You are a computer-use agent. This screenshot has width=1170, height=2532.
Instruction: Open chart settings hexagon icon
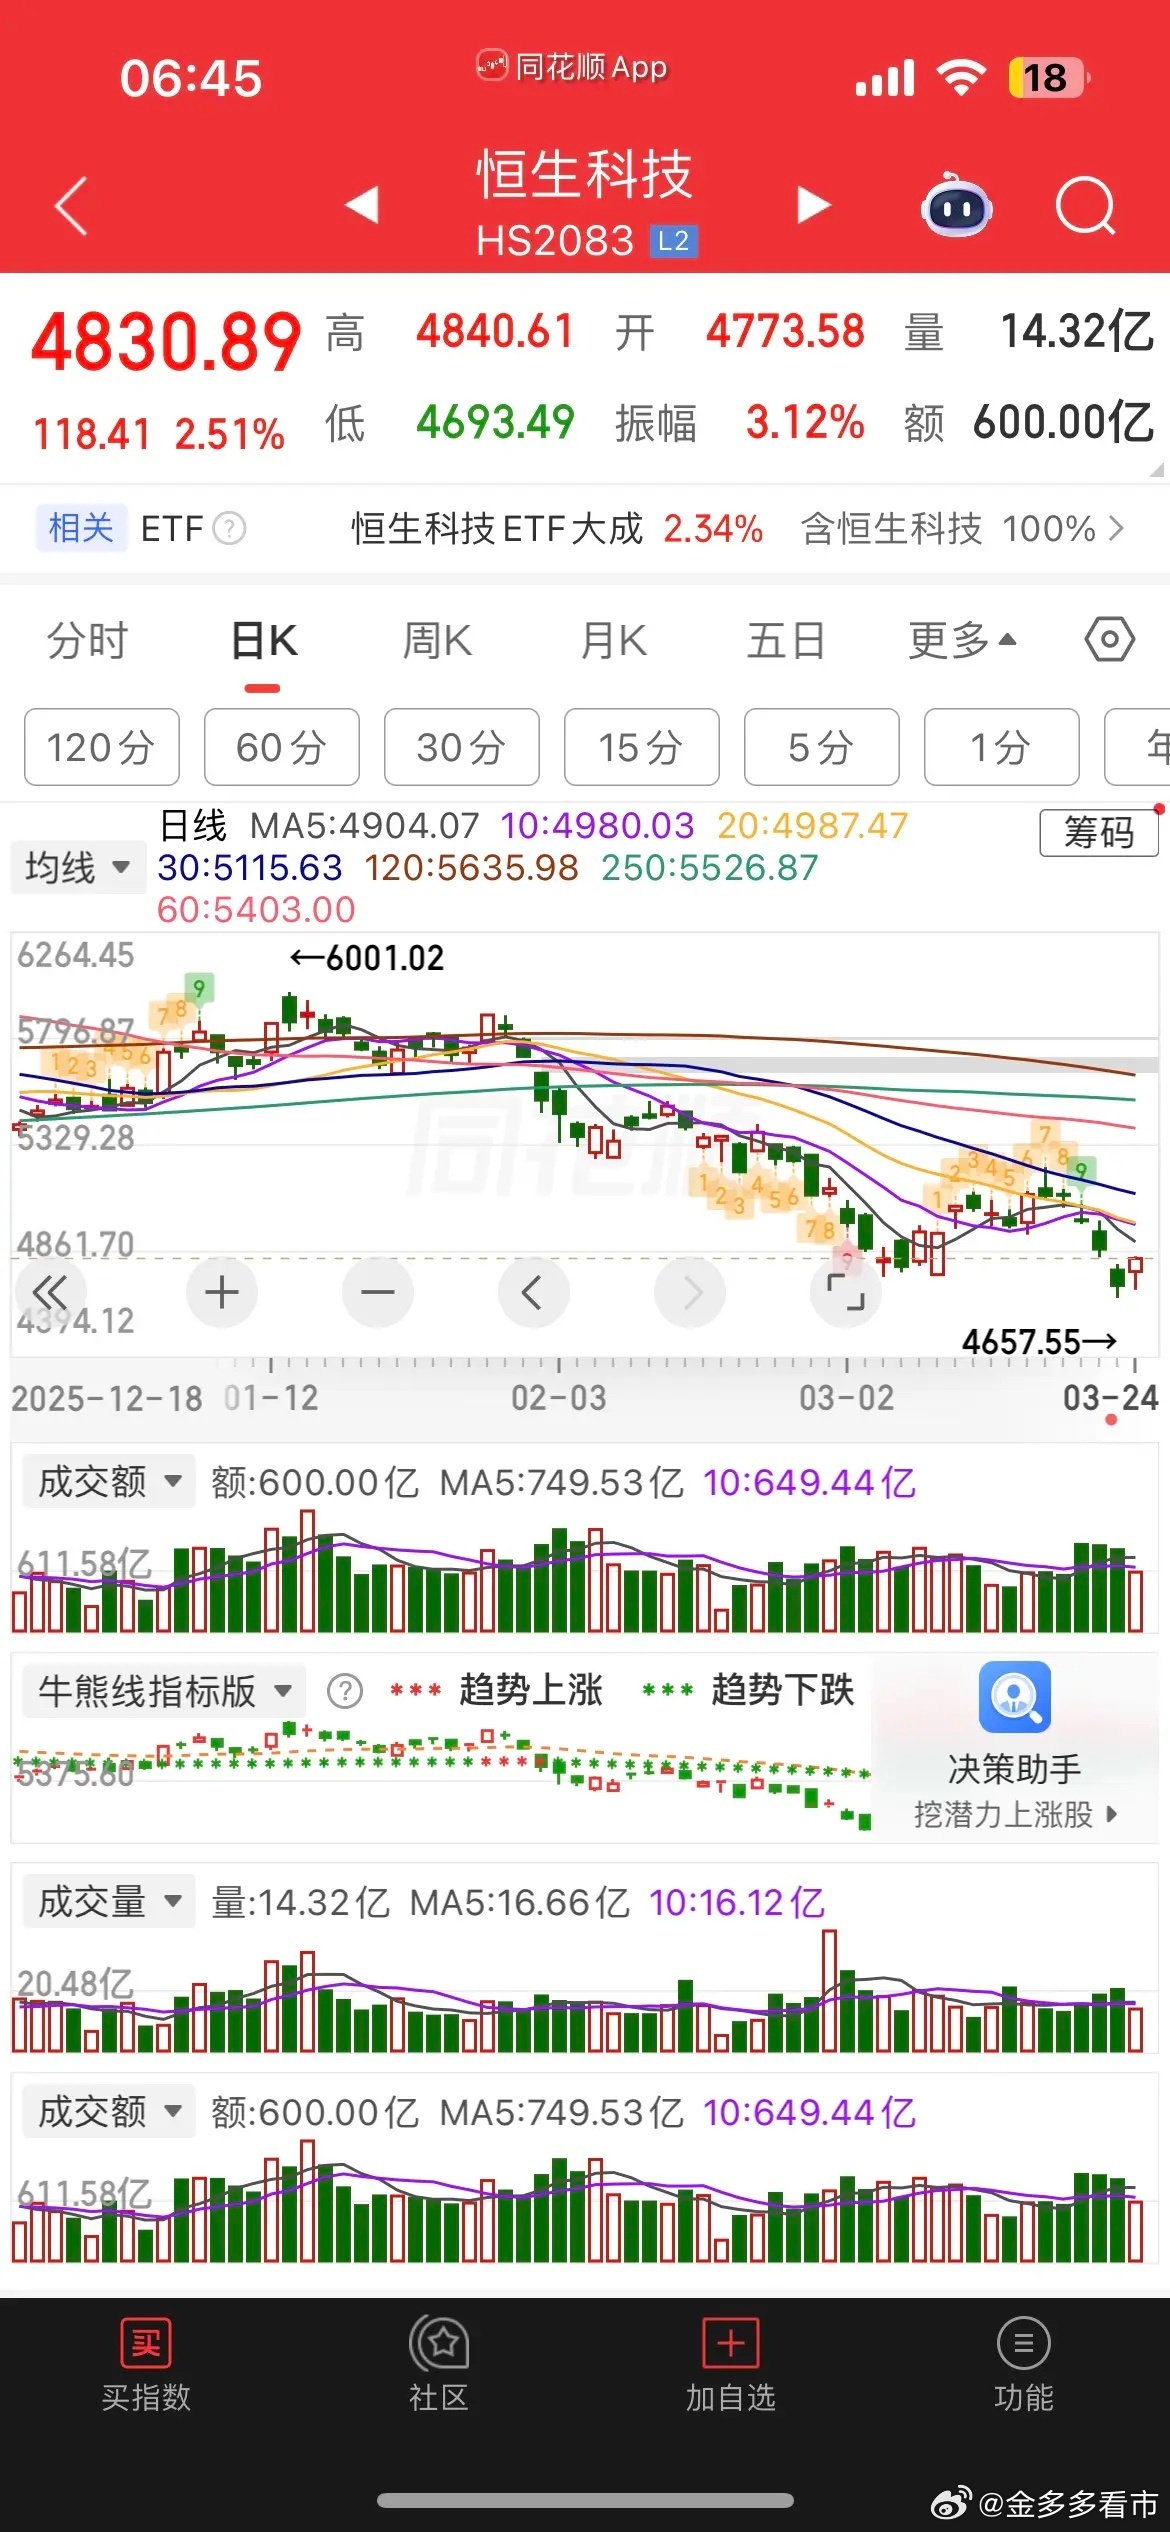1110,640
